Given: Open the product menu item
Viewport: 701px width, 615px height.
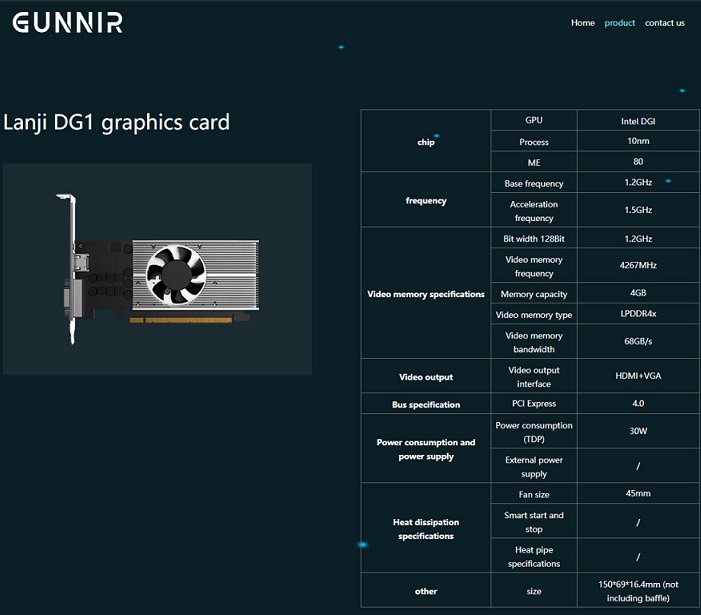Looking at the screenshot, I should (620, 23).
